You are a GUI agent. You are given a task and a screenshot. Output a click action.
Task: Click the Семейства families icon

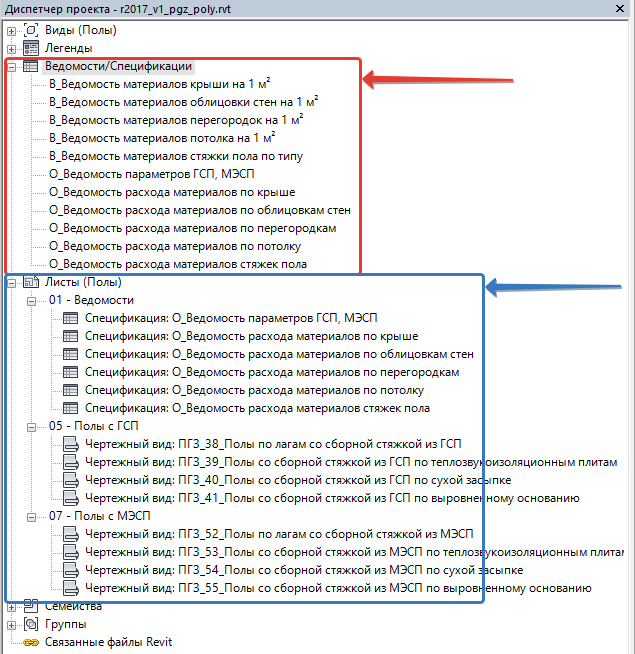[x=30, y=606]
